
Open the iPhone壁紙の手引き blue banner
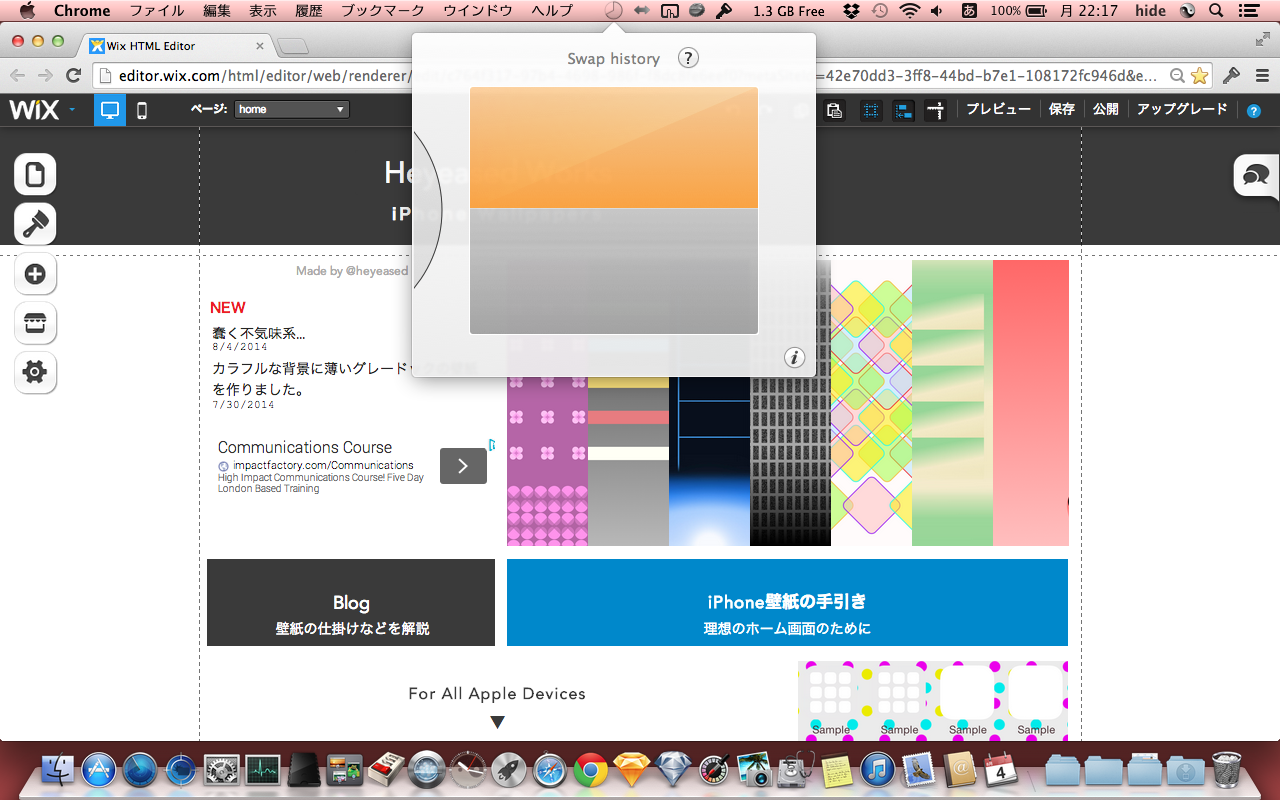(x=787, y=602)
